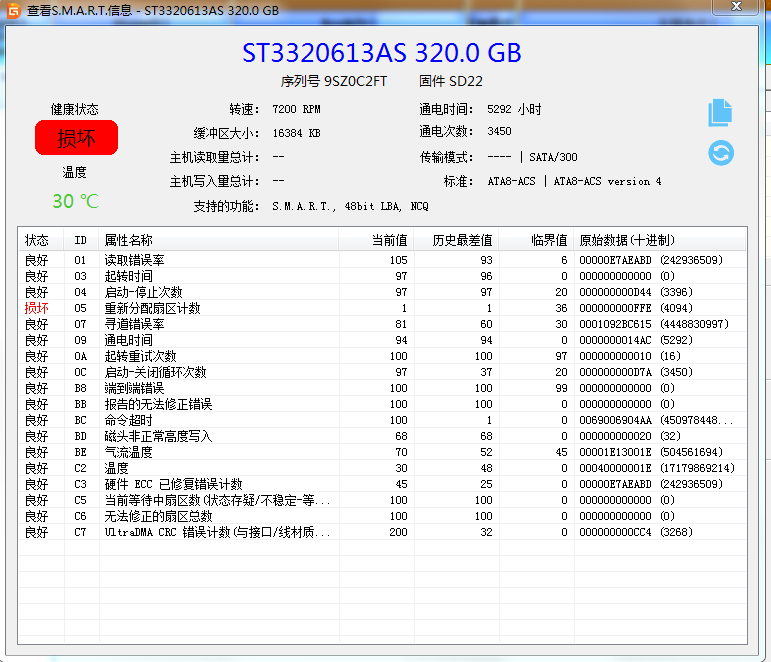Click the DiskGenius icon in title bar
Viewport: 771px width, 662px height.
13,10
